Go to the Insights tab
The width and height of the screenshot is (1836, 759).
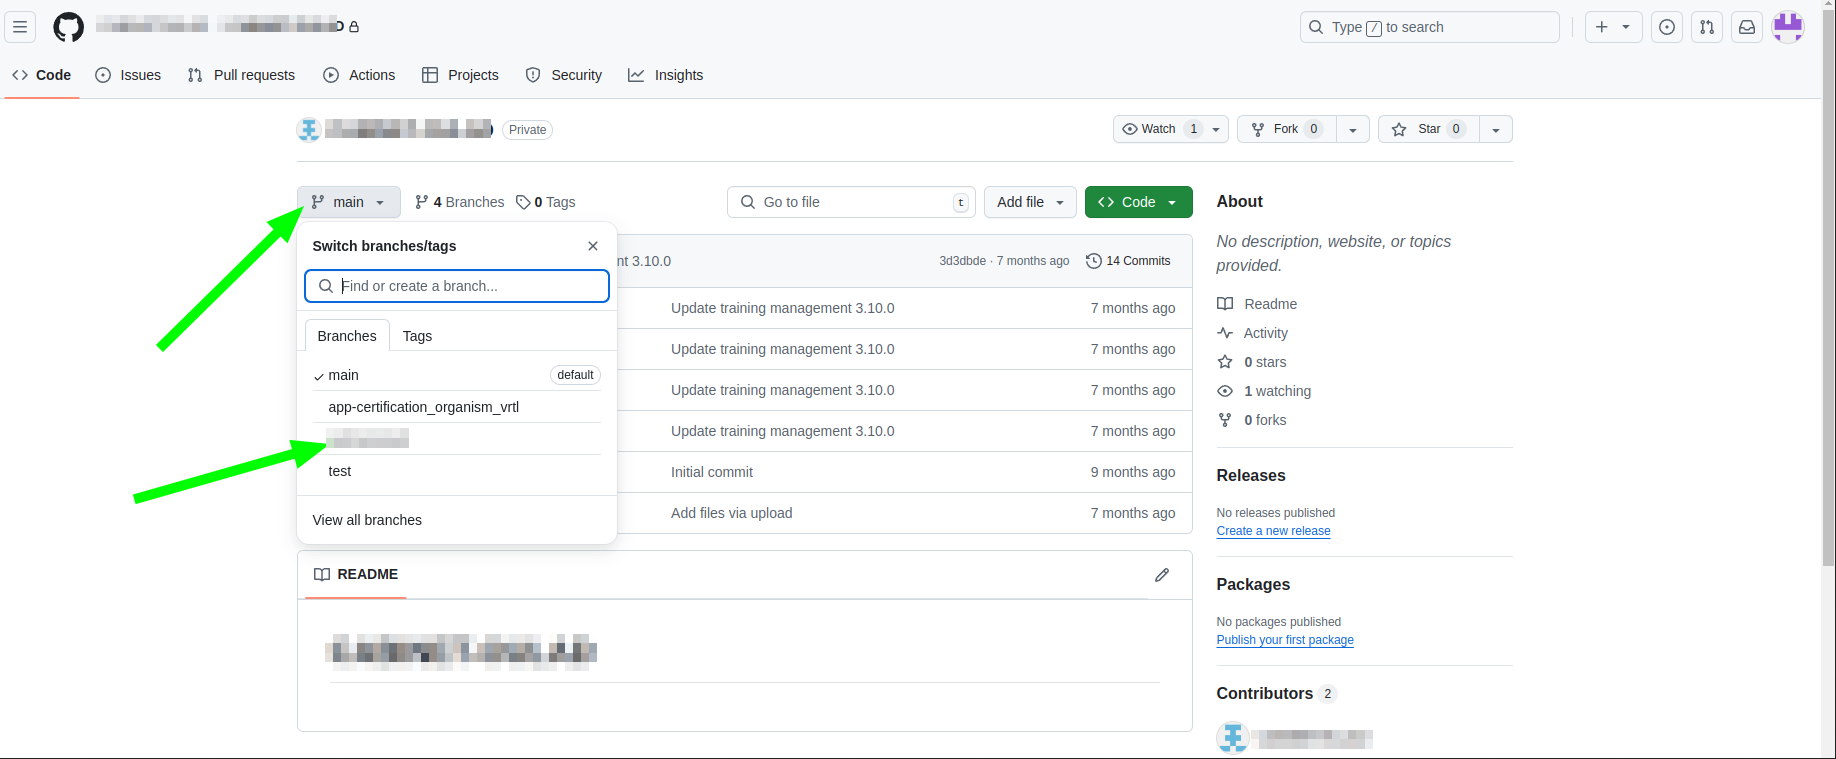click(x=666, y=75)
